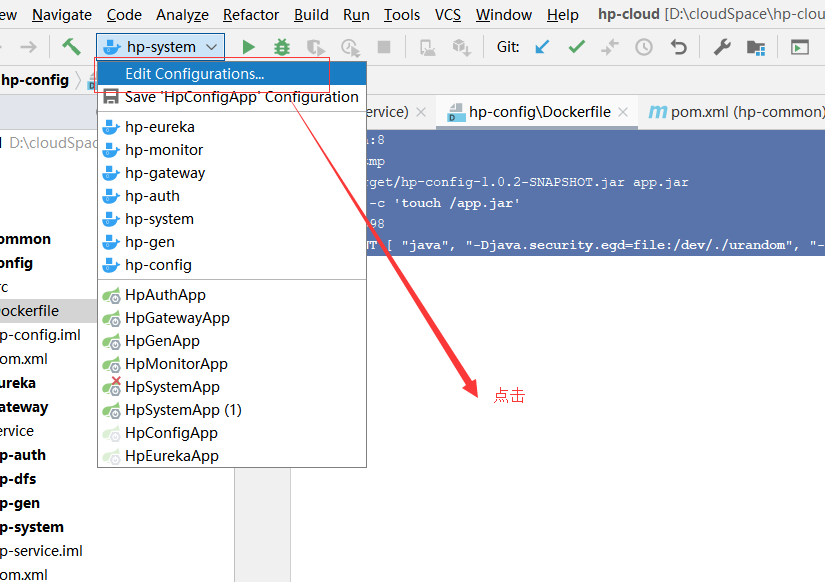Click Git Update Project blue arrow

point(542,47)
